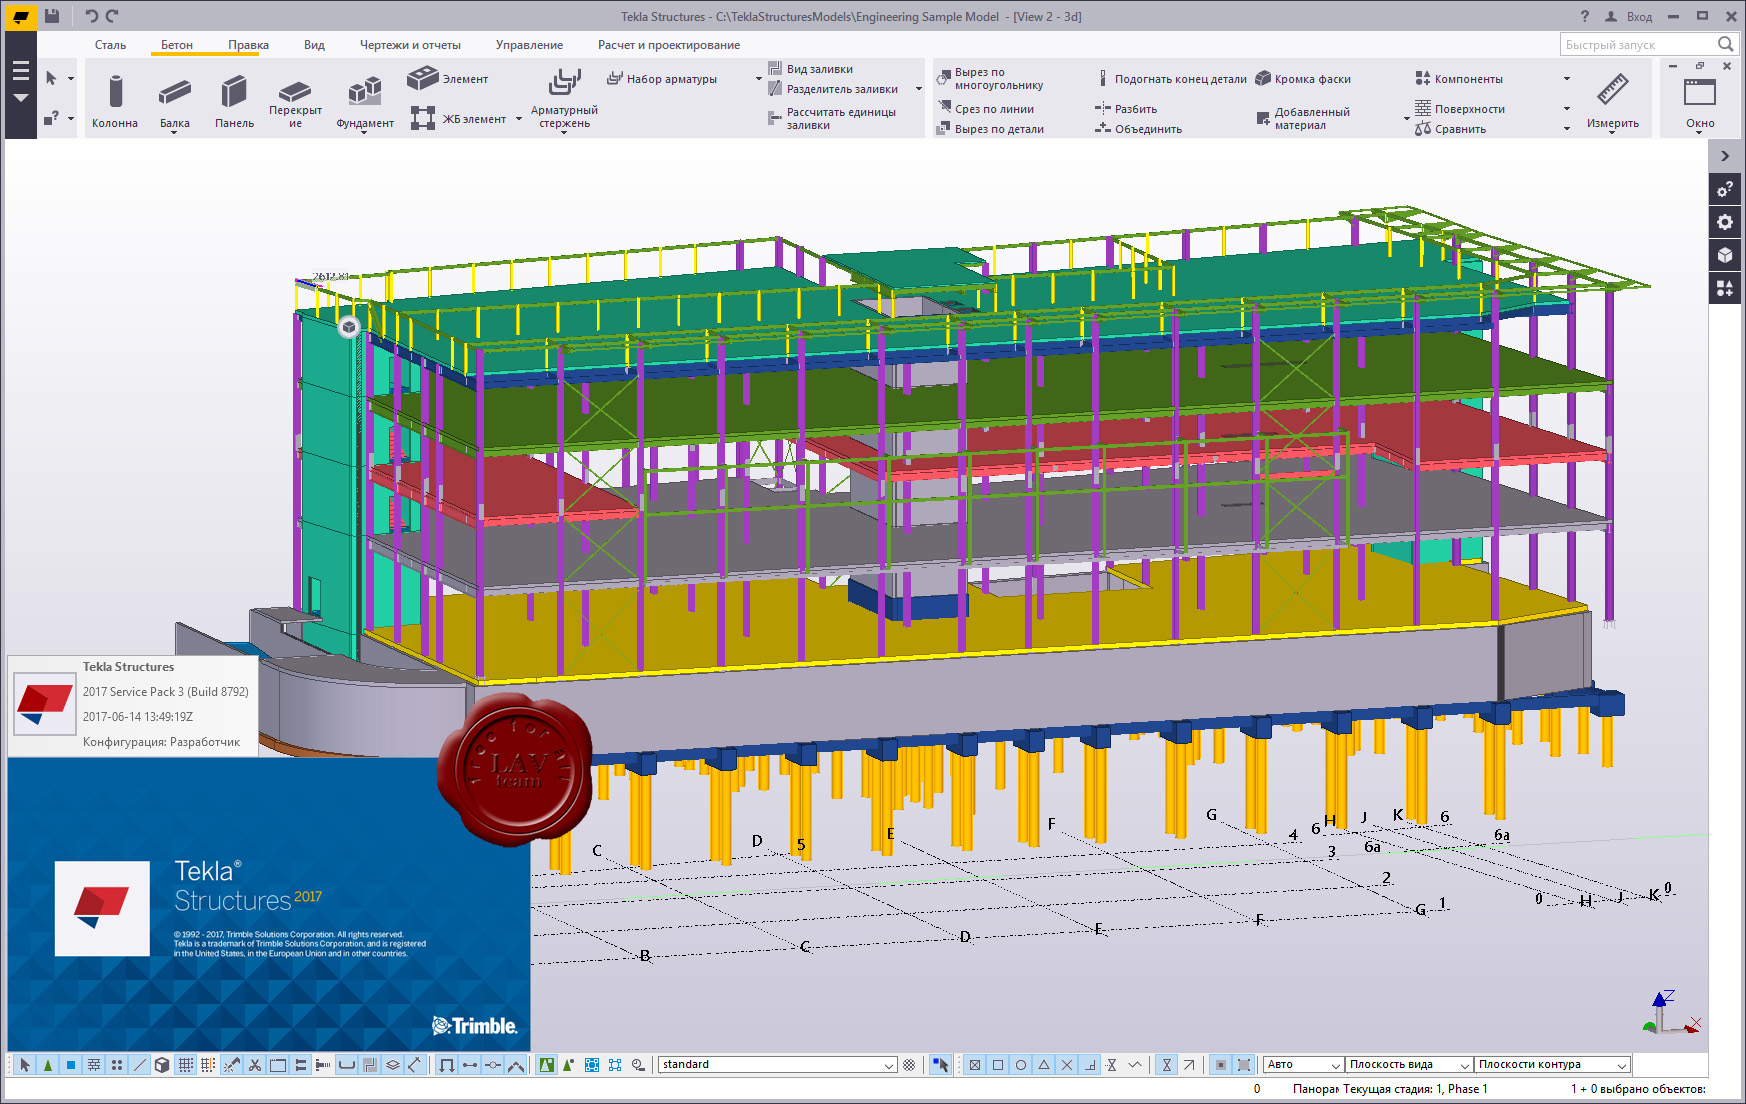Screen dimensions: 1746x1104
Task: Click the Разбить command
Action: (1126, 109)
